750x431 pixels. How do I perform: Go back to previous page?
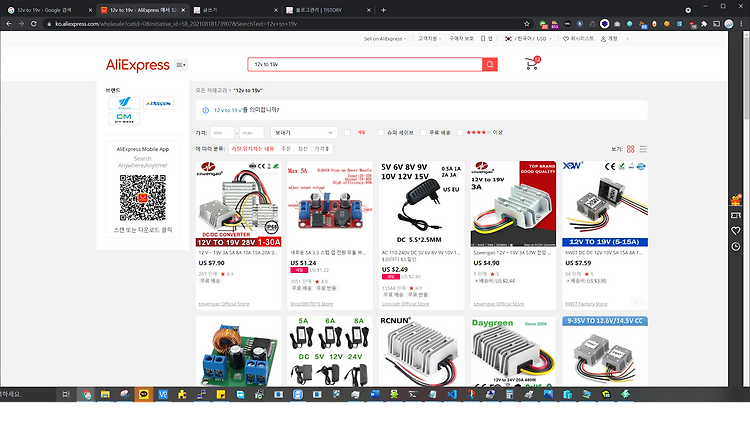[x=9, y=23]
